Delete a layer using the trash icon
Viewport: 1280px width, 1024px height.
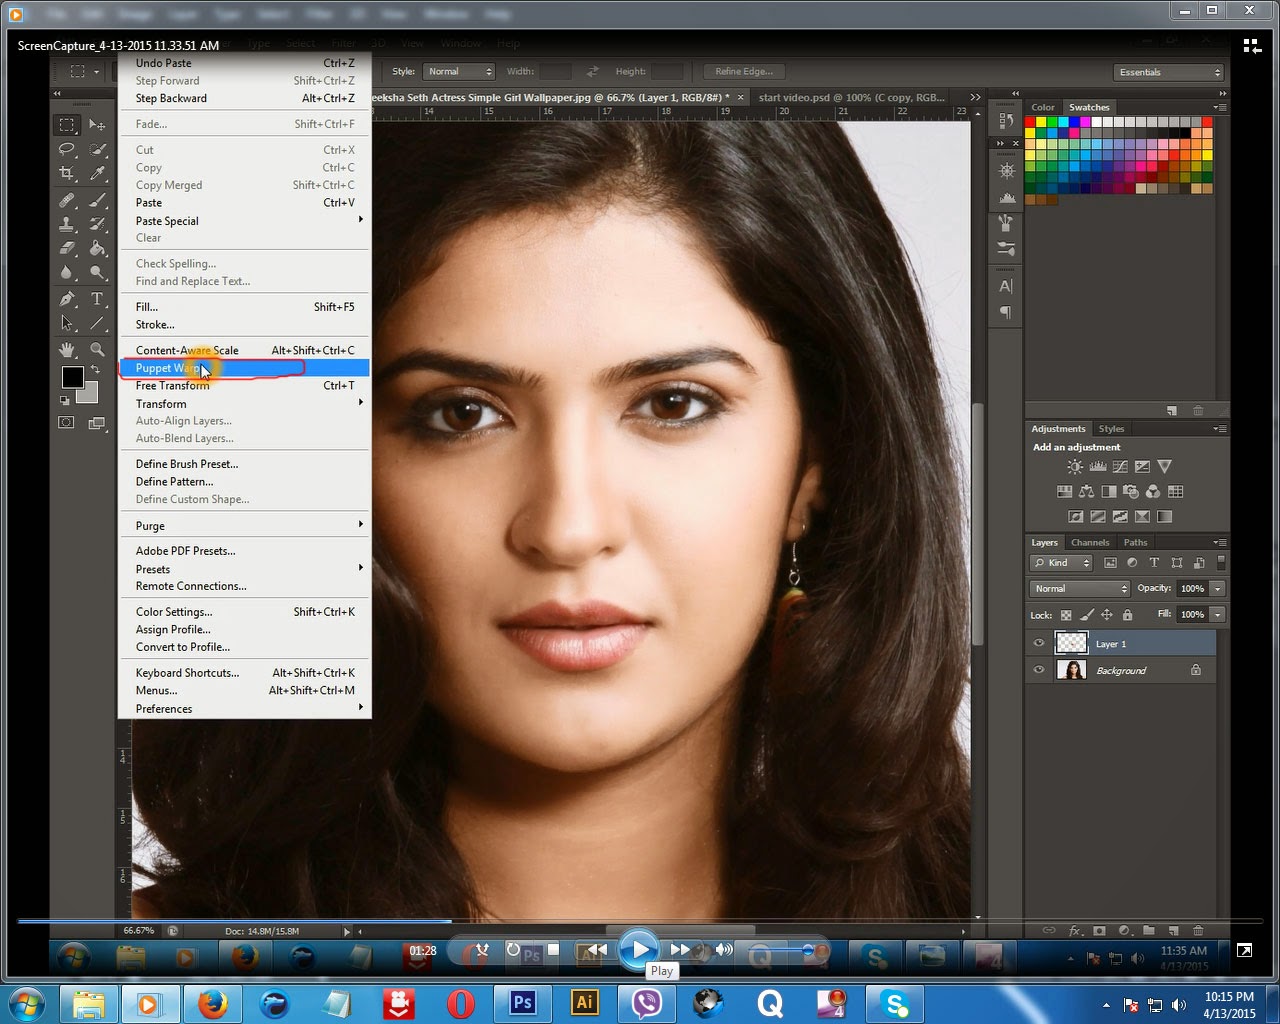tap(1198, 931)
